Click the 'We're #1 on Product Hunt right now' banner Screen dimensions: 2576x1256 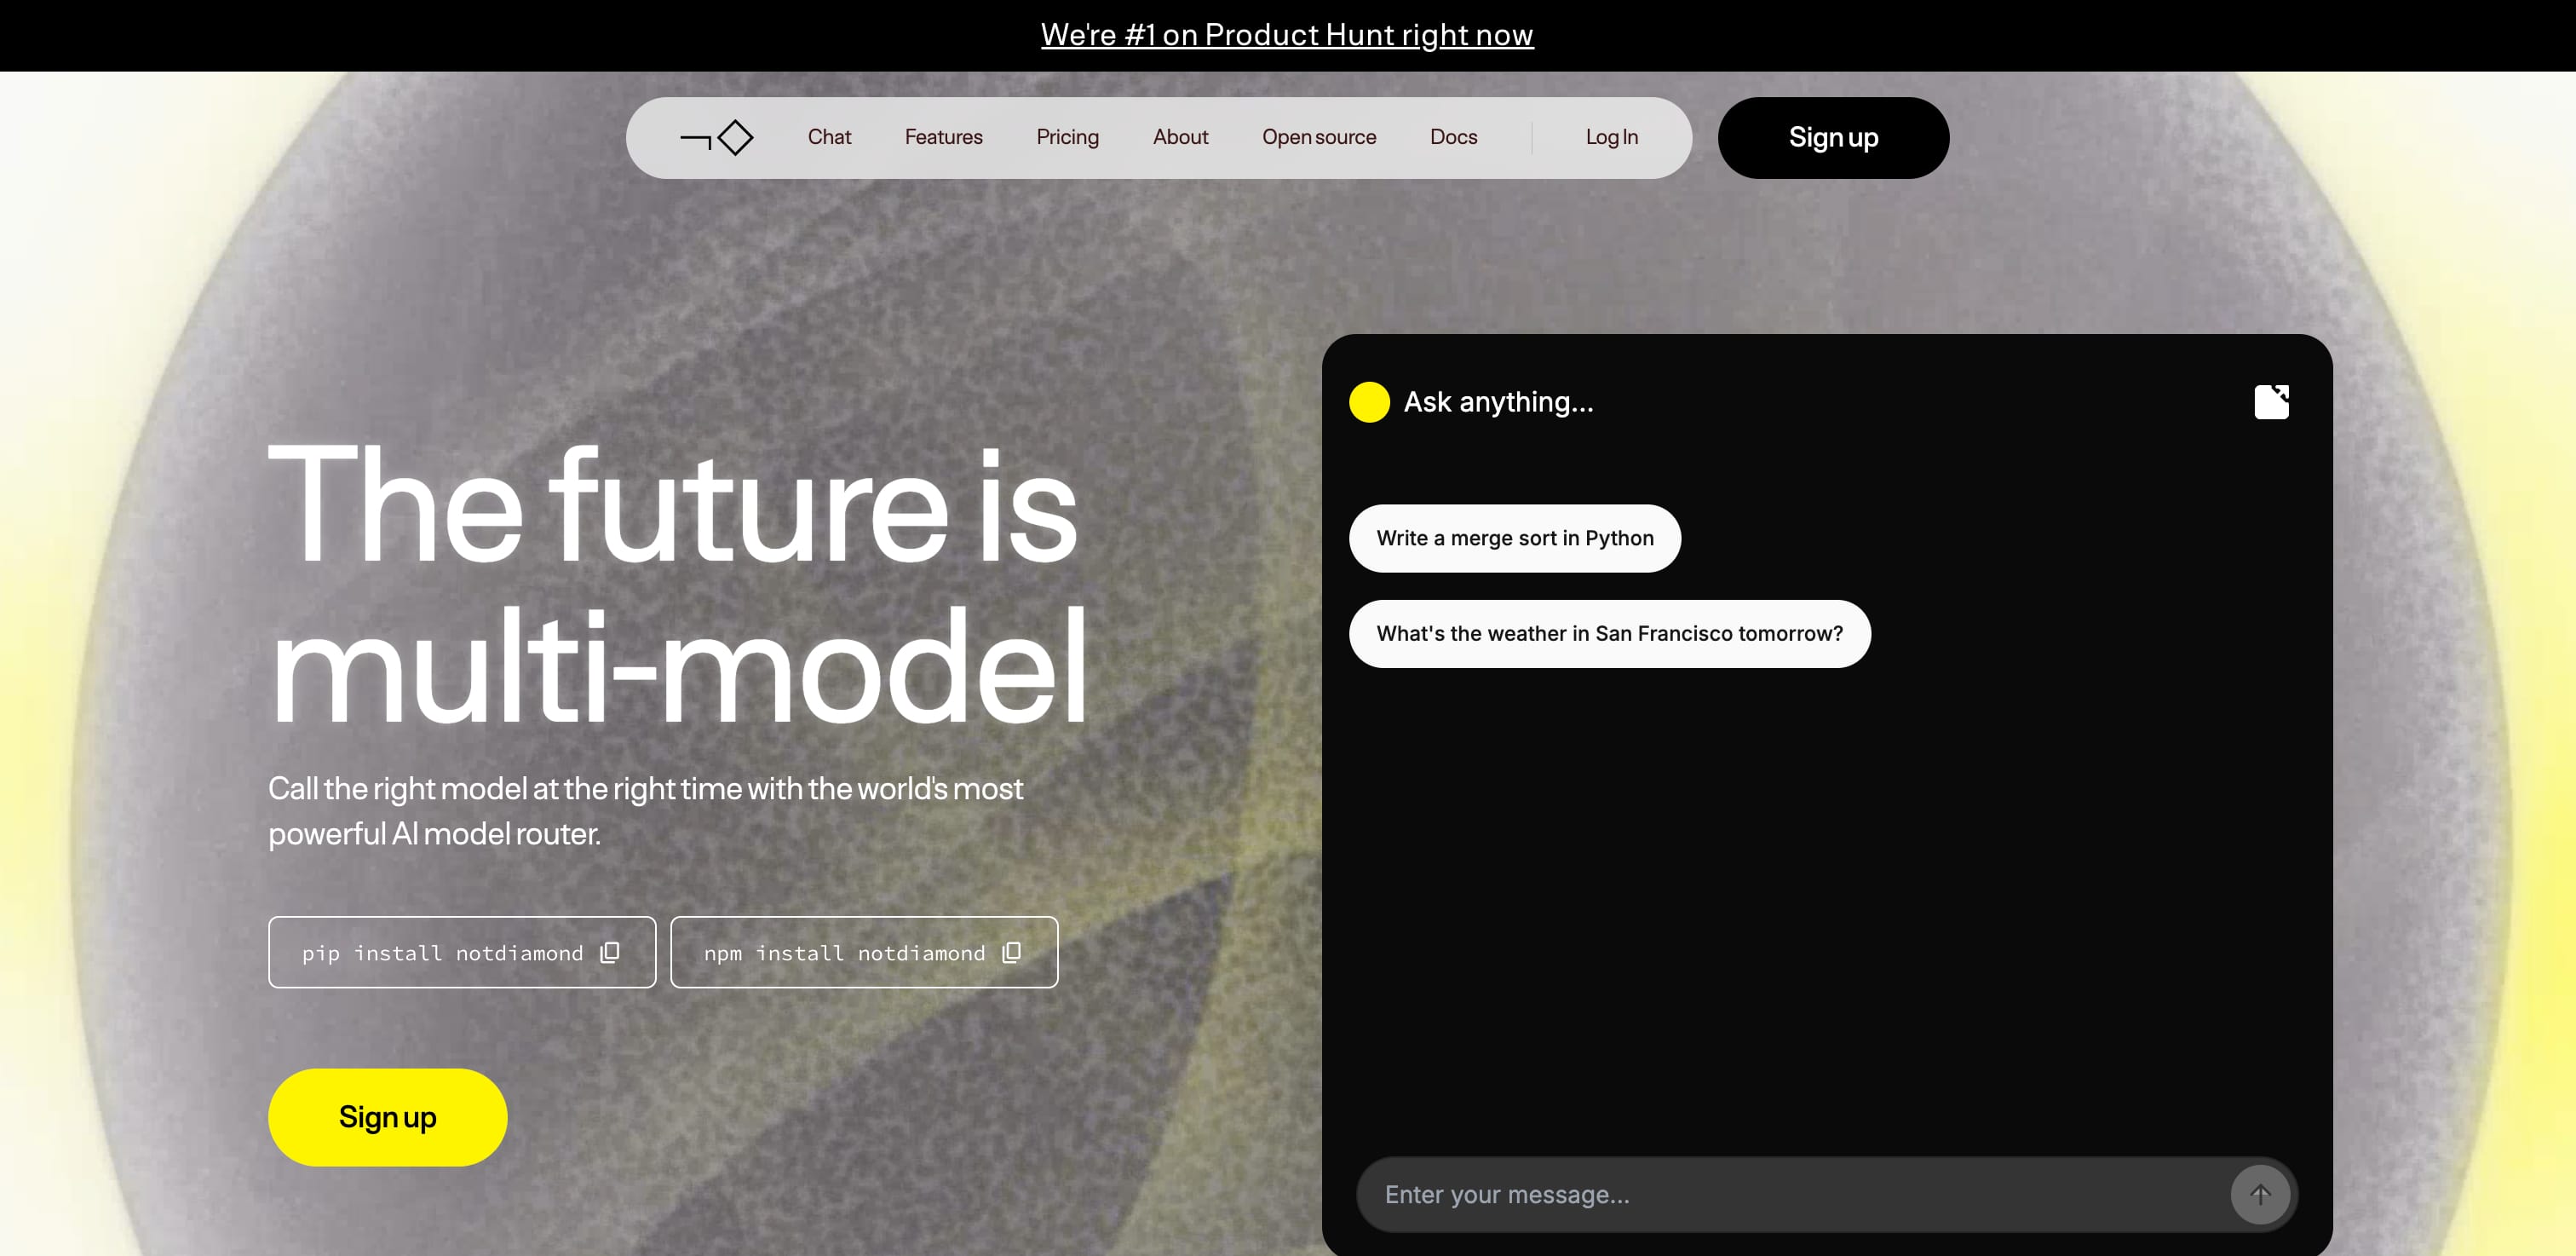click(x=1288, y=35)
